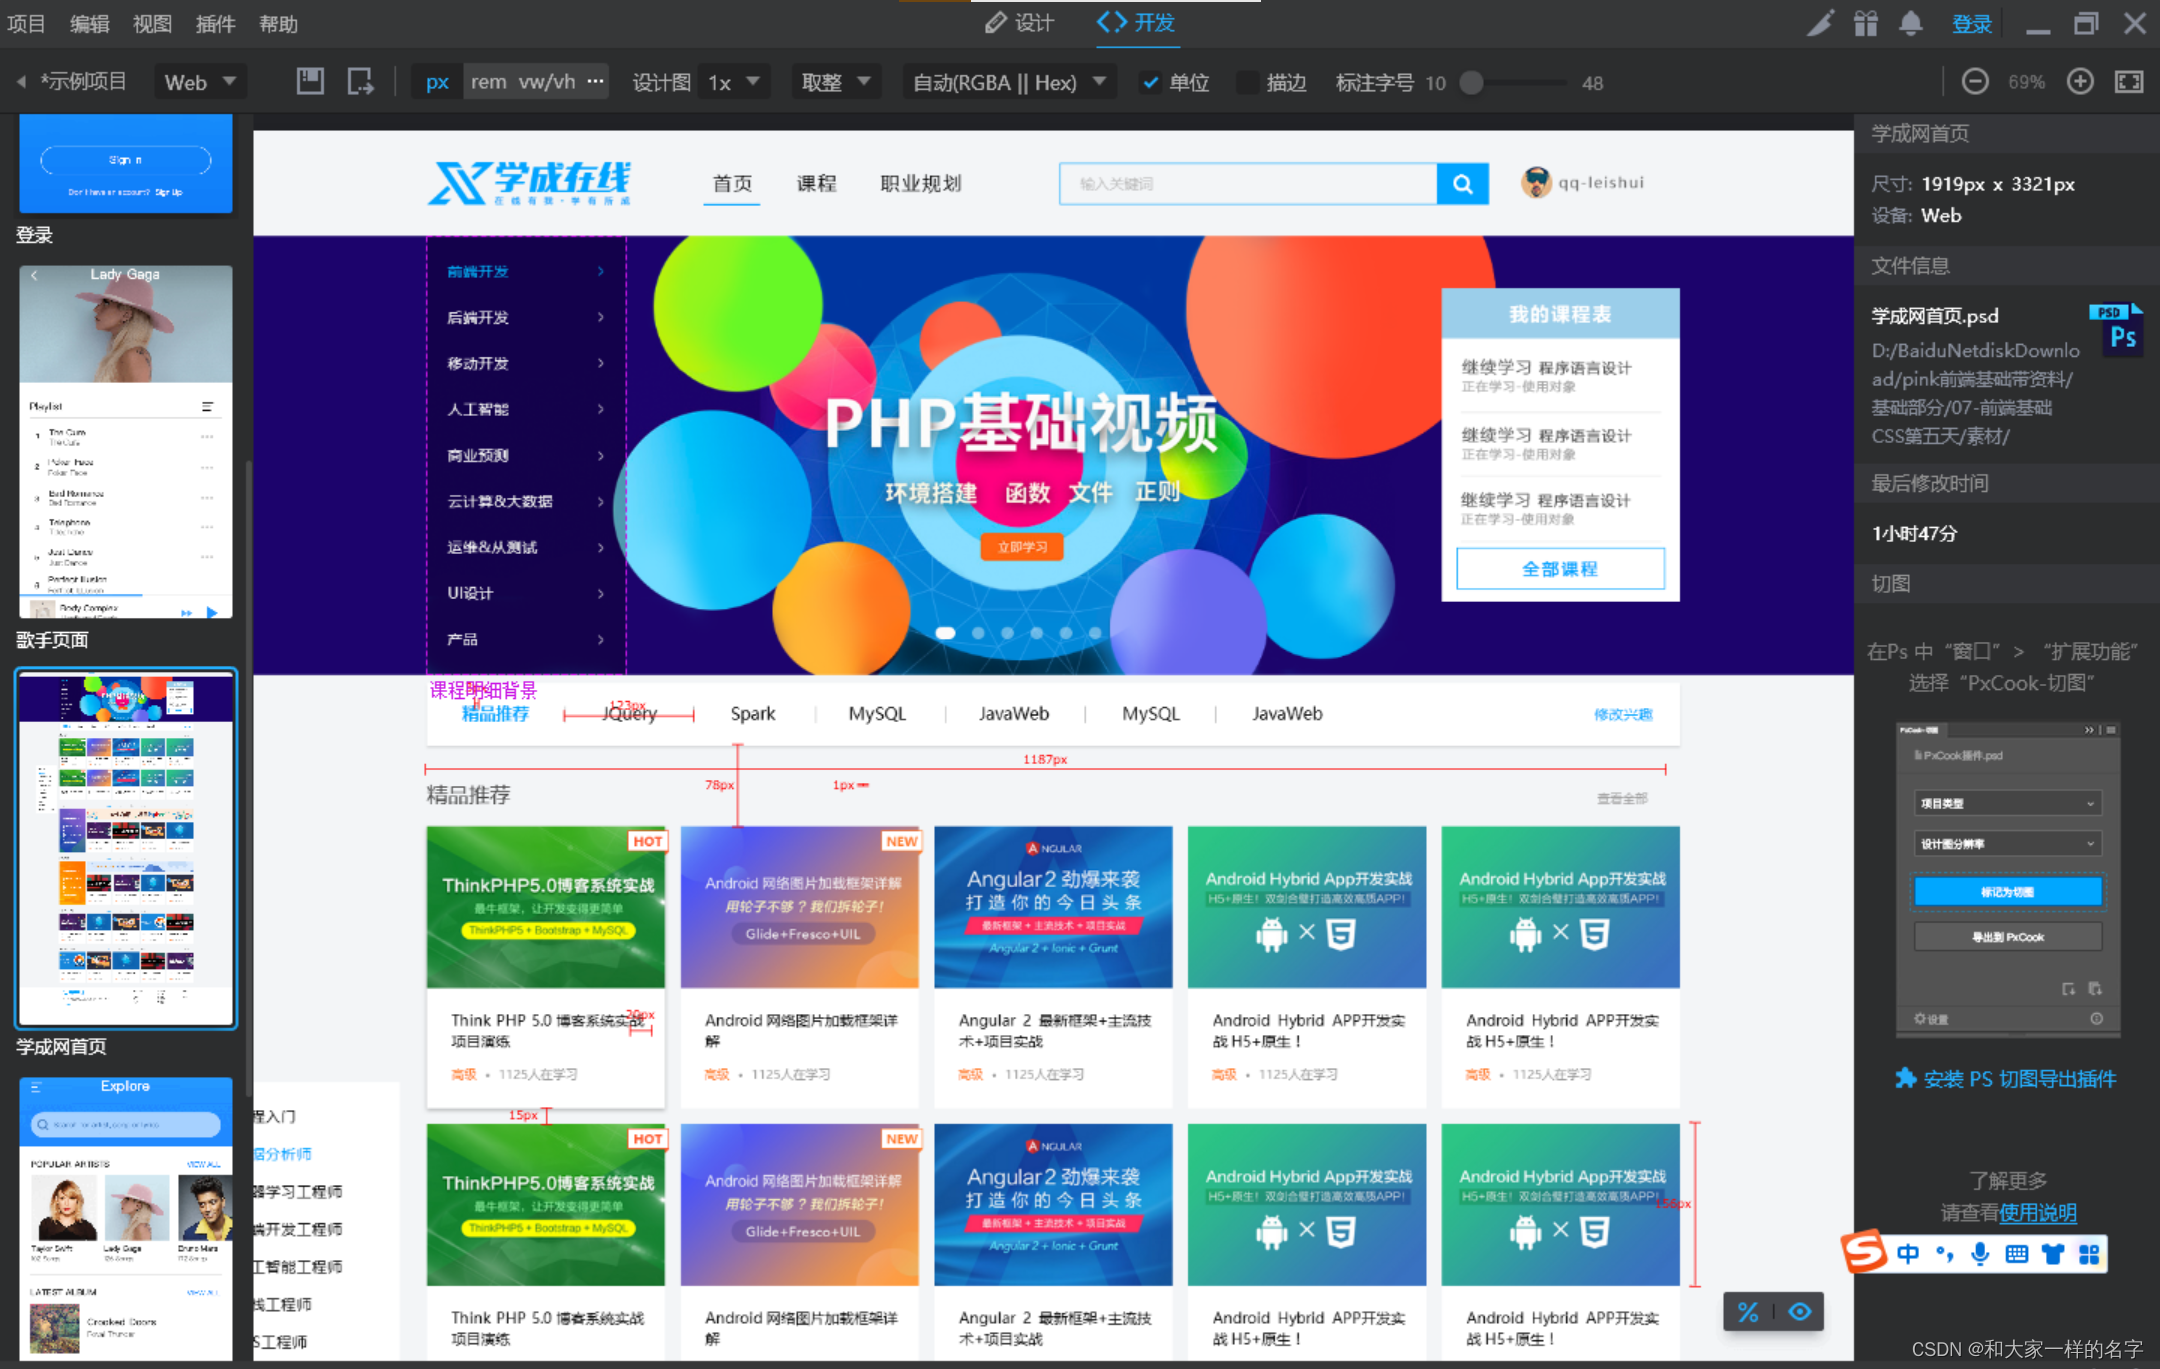This screenshot has width=2160, height=1369.
Task: Open the Web platform dropdown
Action: pos(200,82)
